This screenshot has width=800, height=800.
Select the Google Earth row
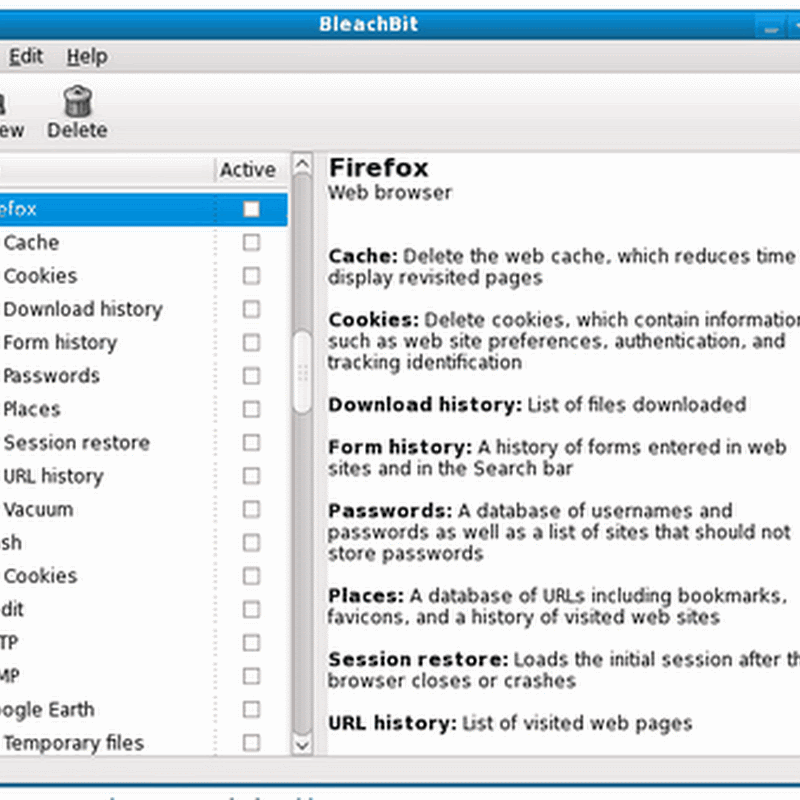[144, 709]
